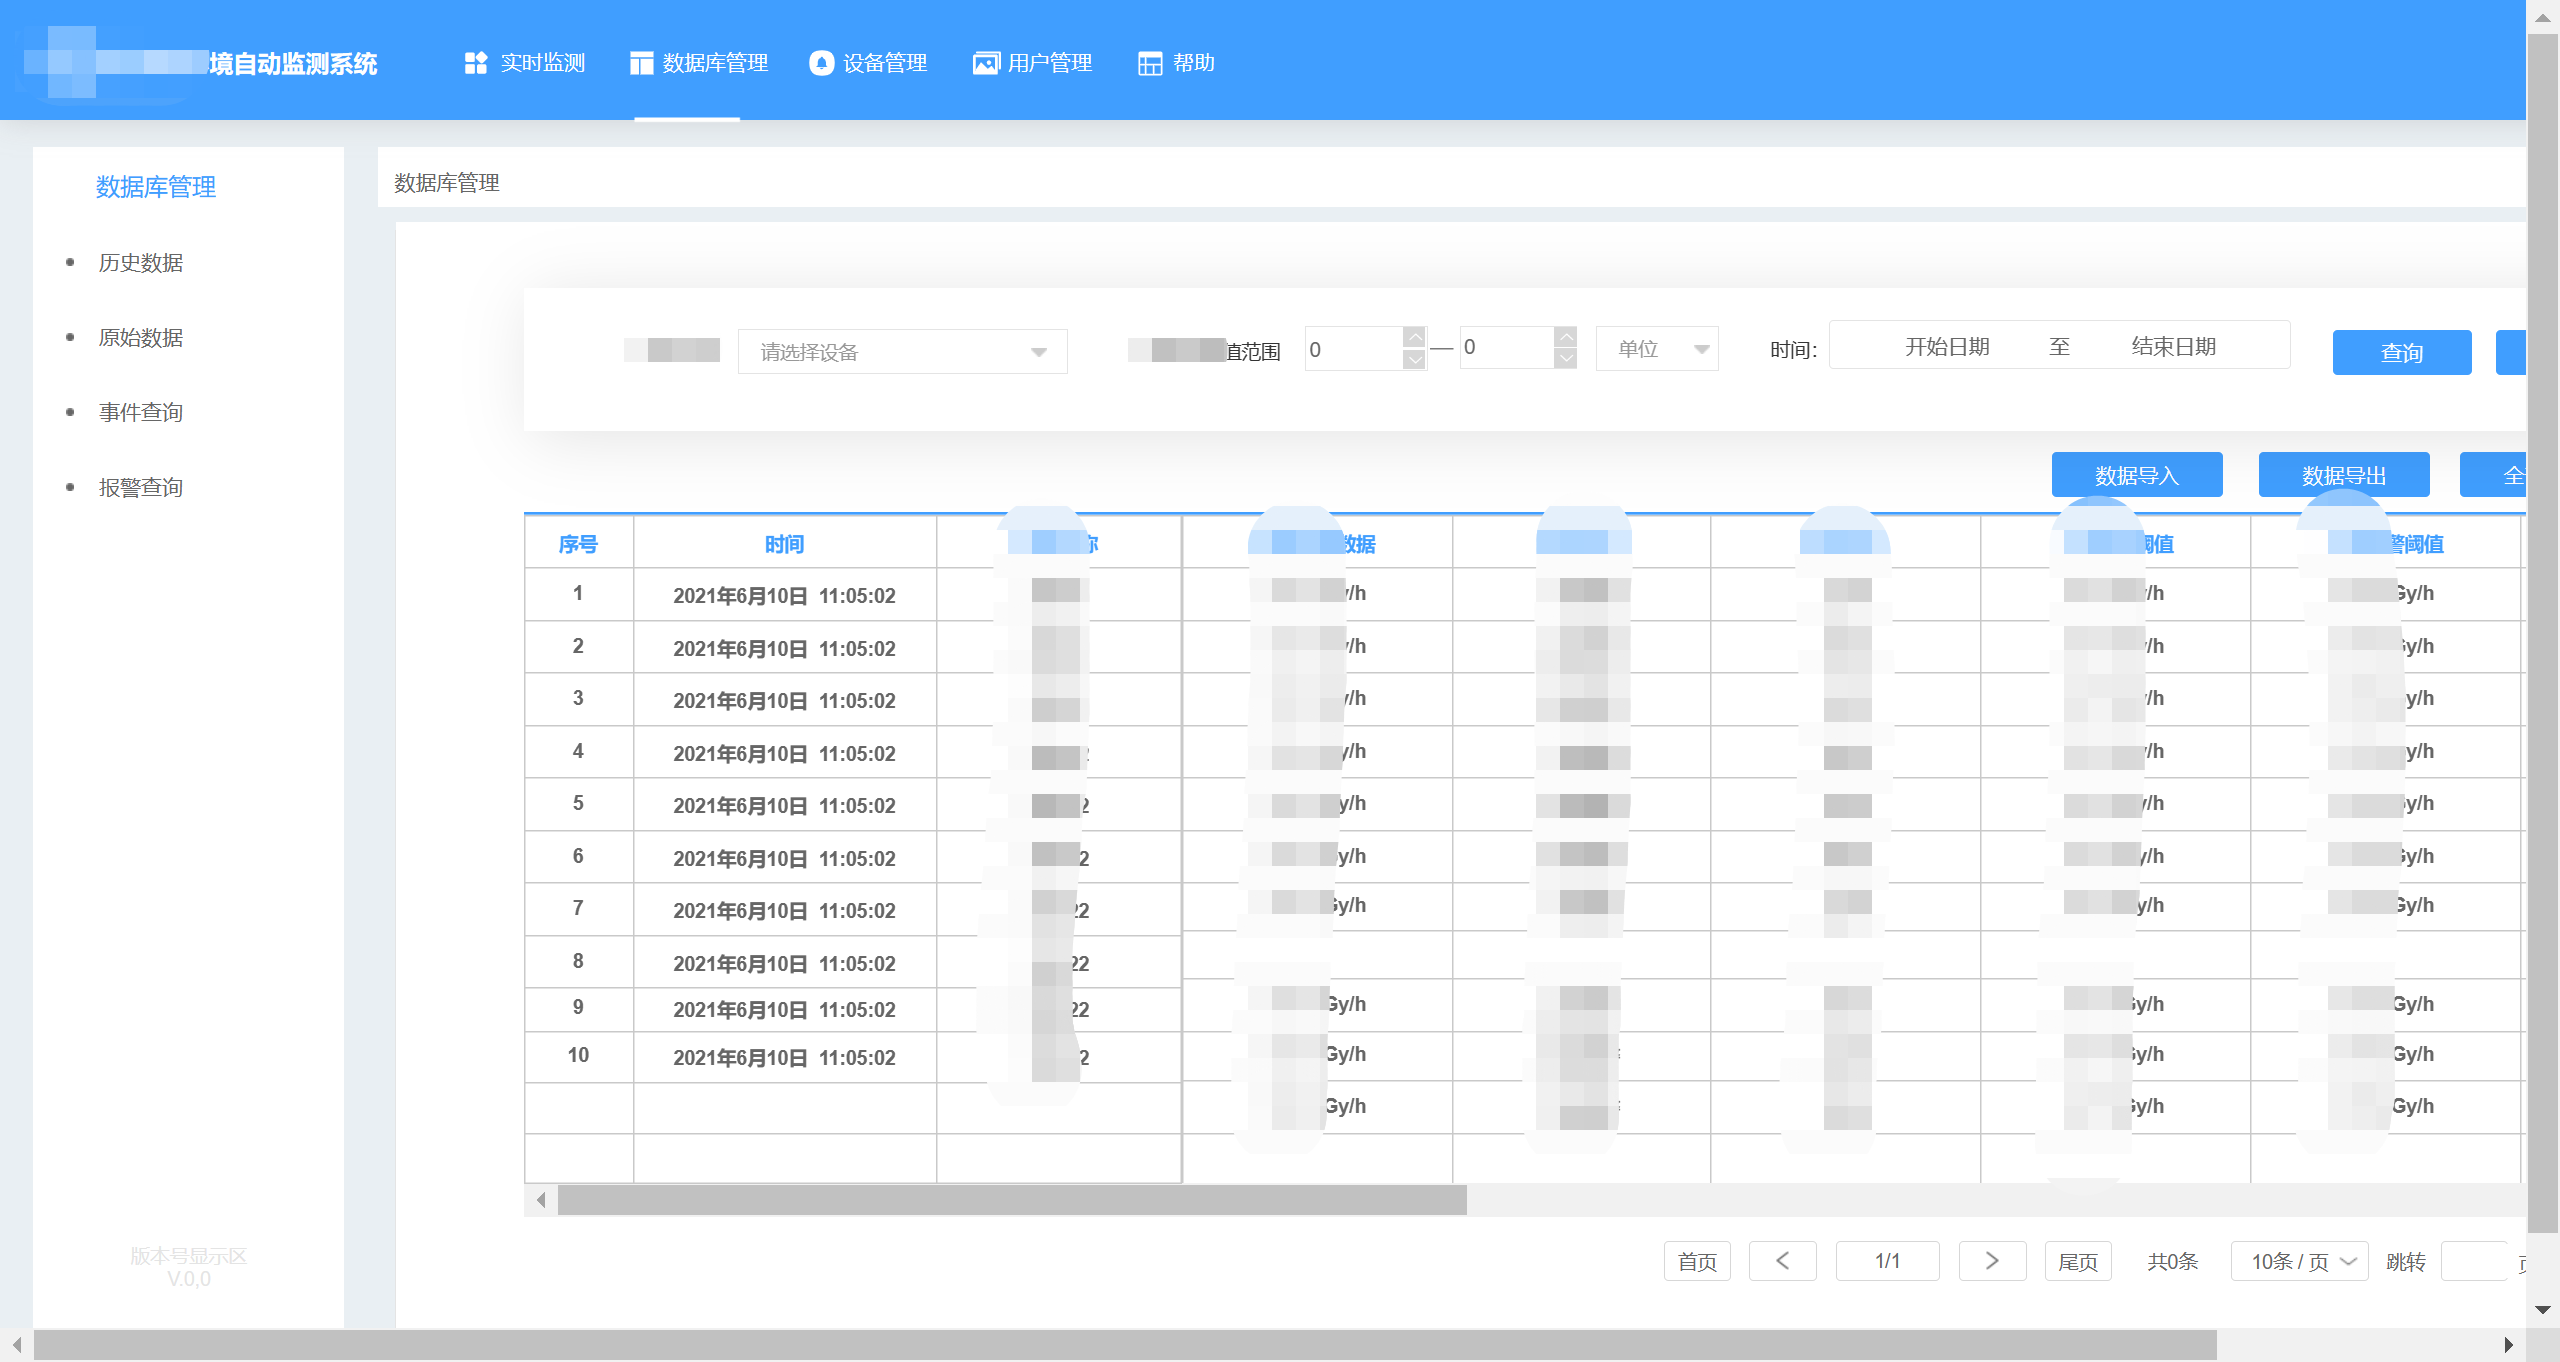Click the range maximum input field
2560x1362 pixels.
pos(1507,348)
